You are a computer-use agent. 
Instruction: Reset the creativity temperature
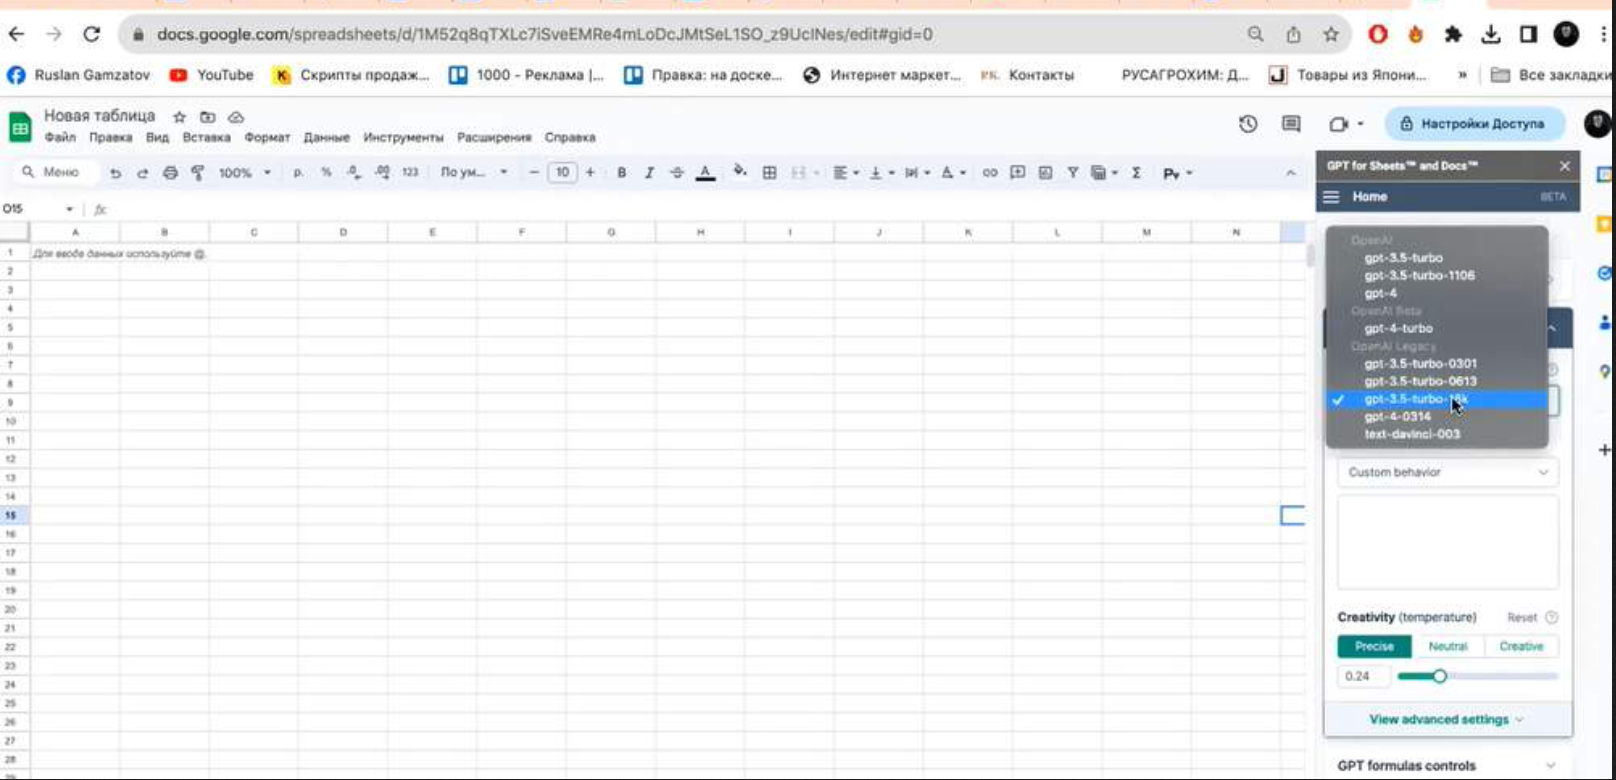click(1522, 617)
